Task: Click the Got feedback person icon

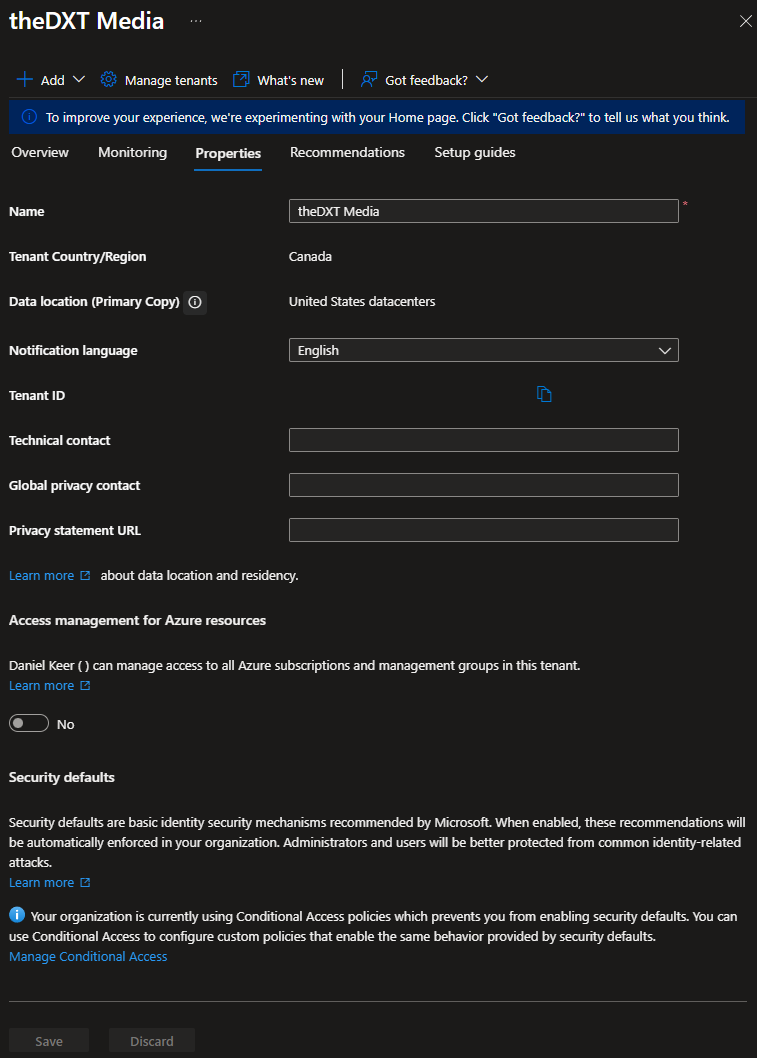Action: click(x=369, y=80)
